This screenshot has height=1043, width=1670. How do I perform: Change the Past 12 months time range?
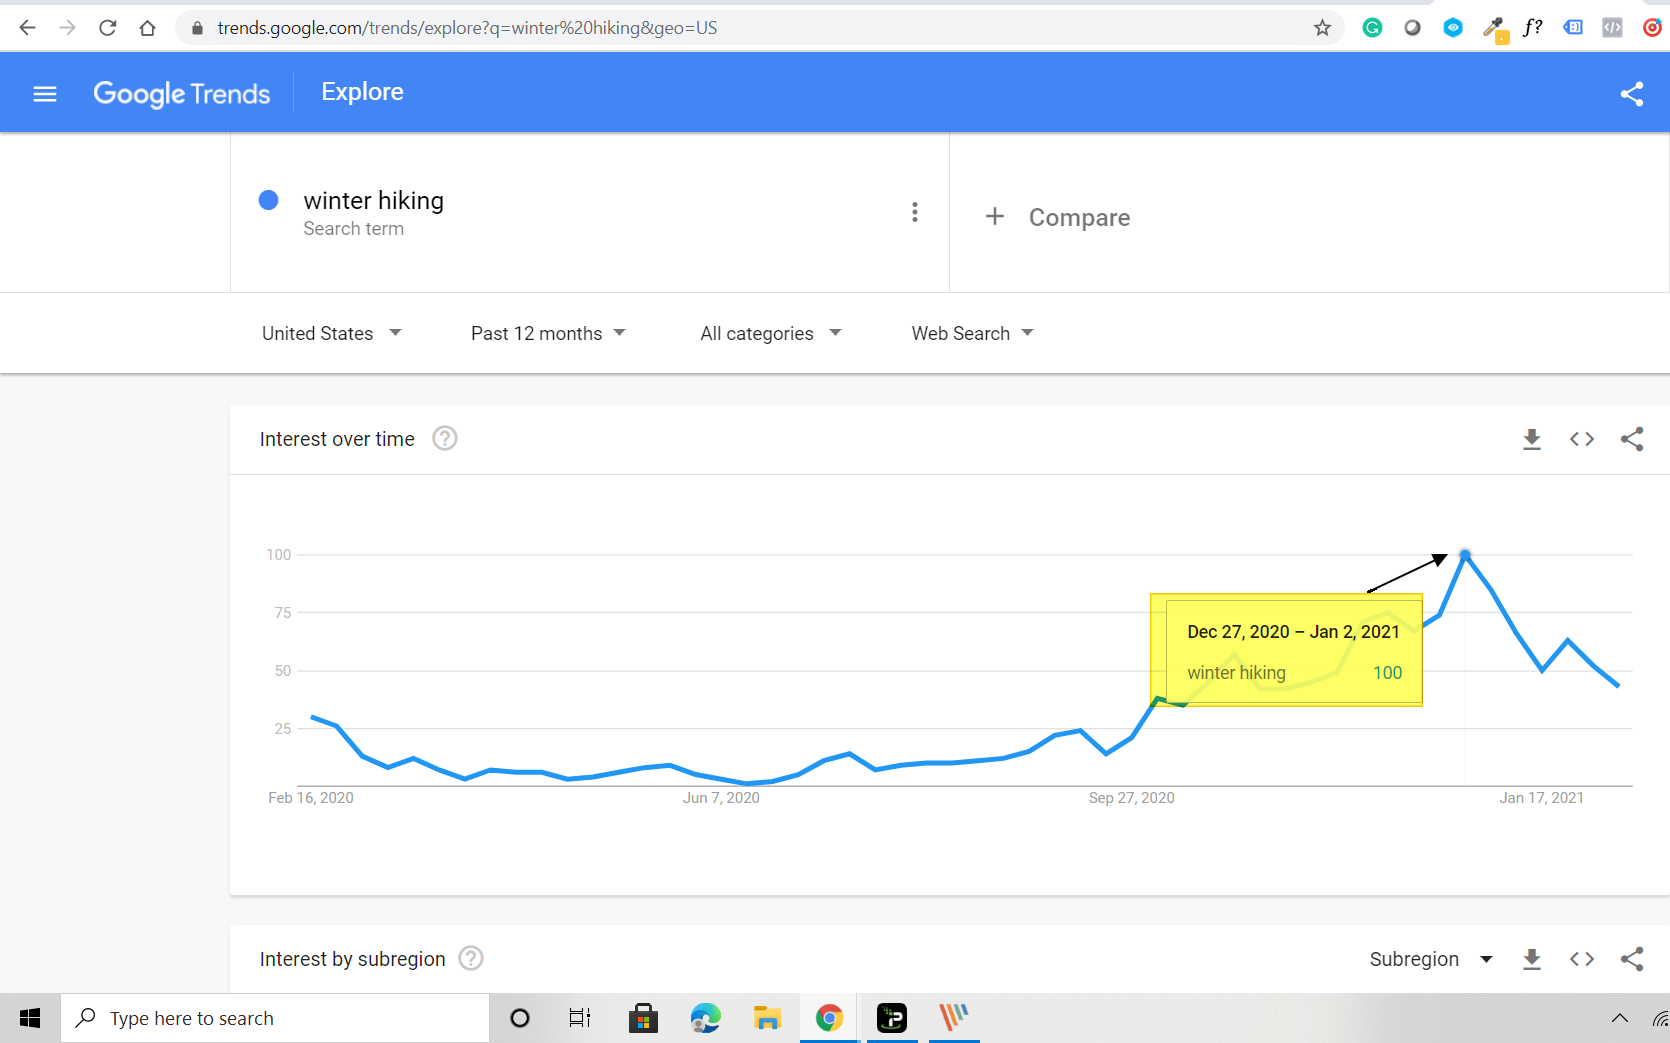tap(548, 333)
